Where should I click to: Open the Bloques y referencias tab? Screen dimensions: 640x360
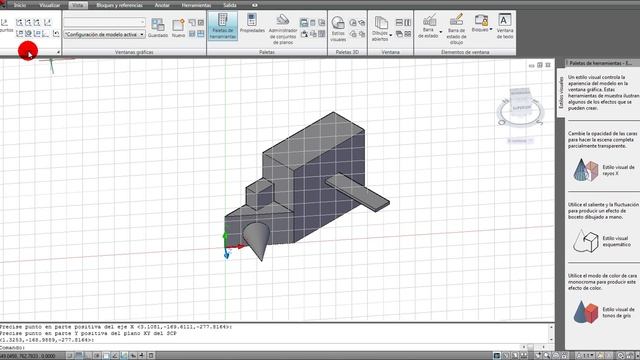coord(119,5)
